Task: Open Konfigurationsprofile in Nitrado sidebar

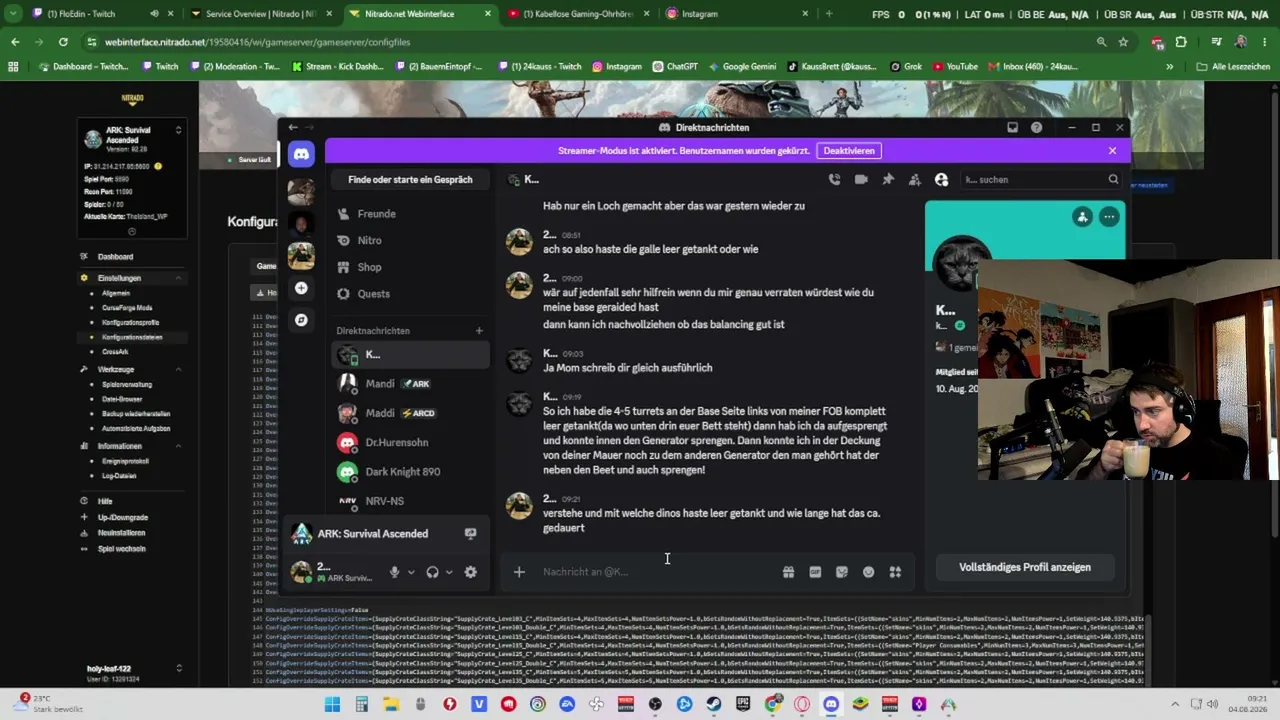Action: [130, 323]
